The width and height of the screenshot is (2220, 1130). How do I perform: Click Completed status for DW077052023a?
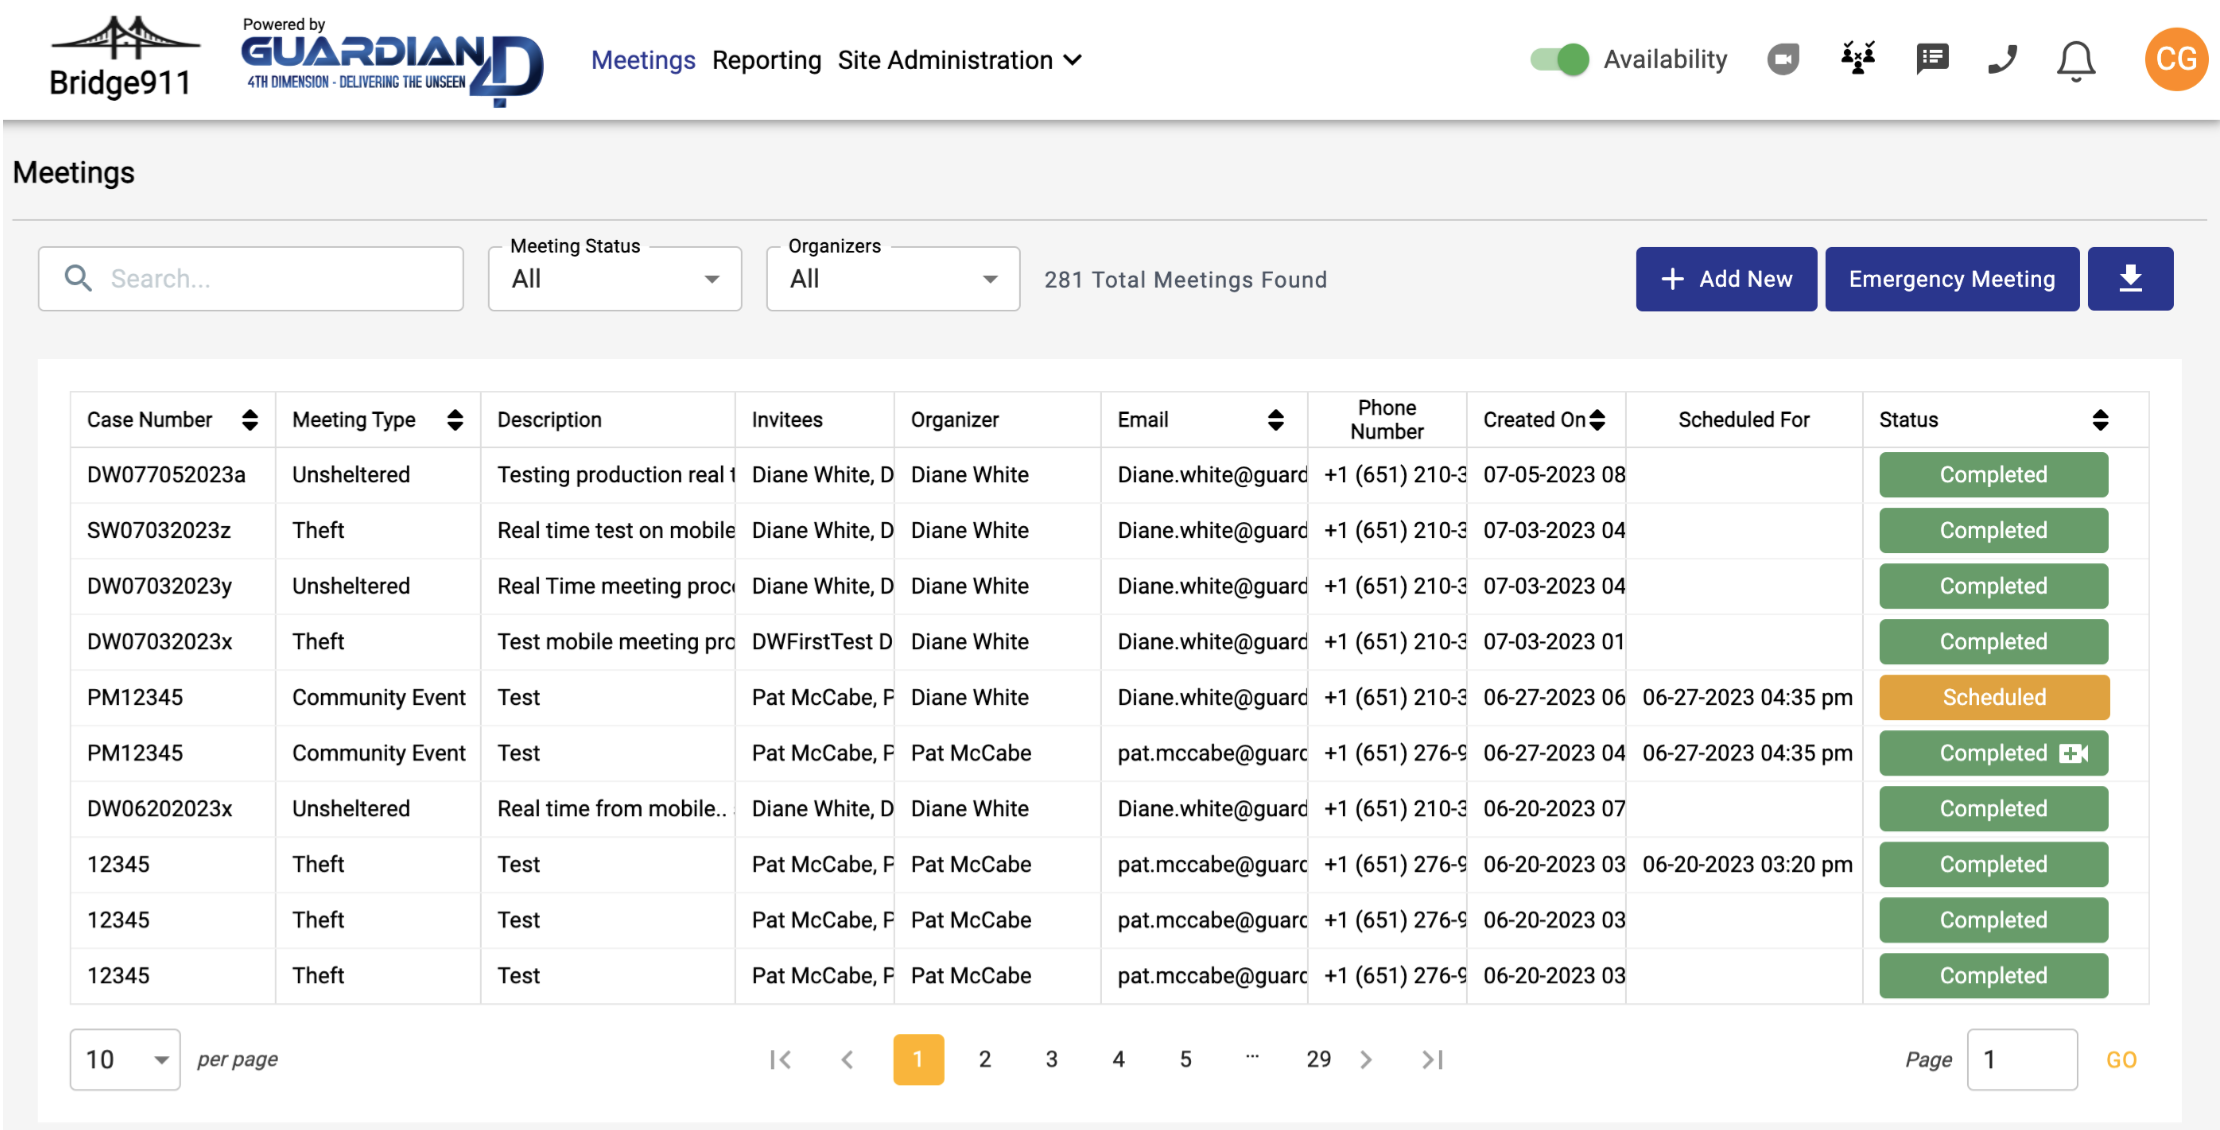(x=1993, y=475)
